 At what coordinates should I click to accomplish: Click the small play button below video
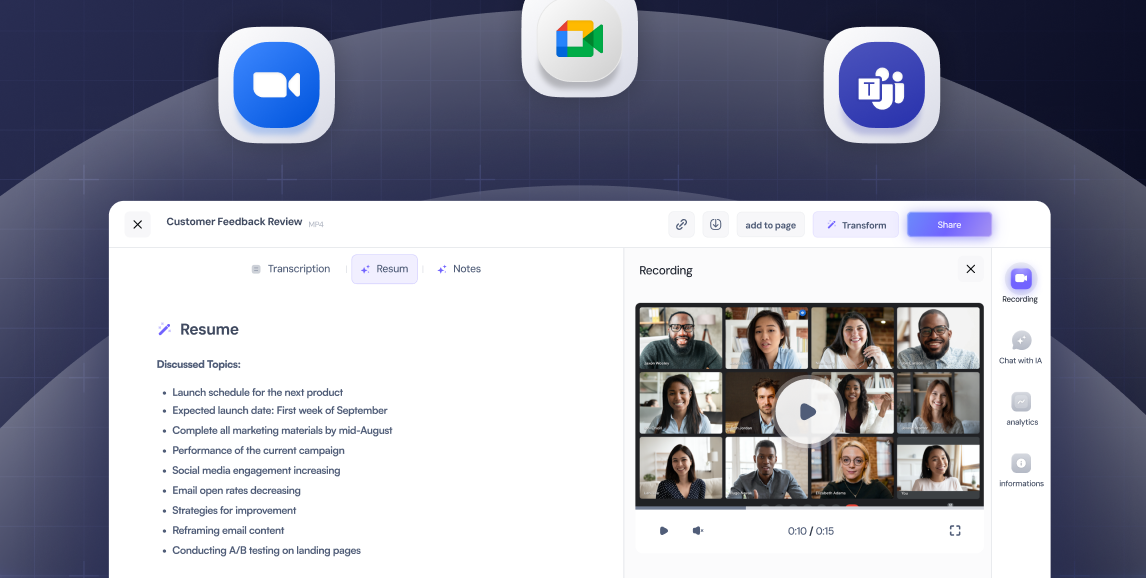pos(664,531)
